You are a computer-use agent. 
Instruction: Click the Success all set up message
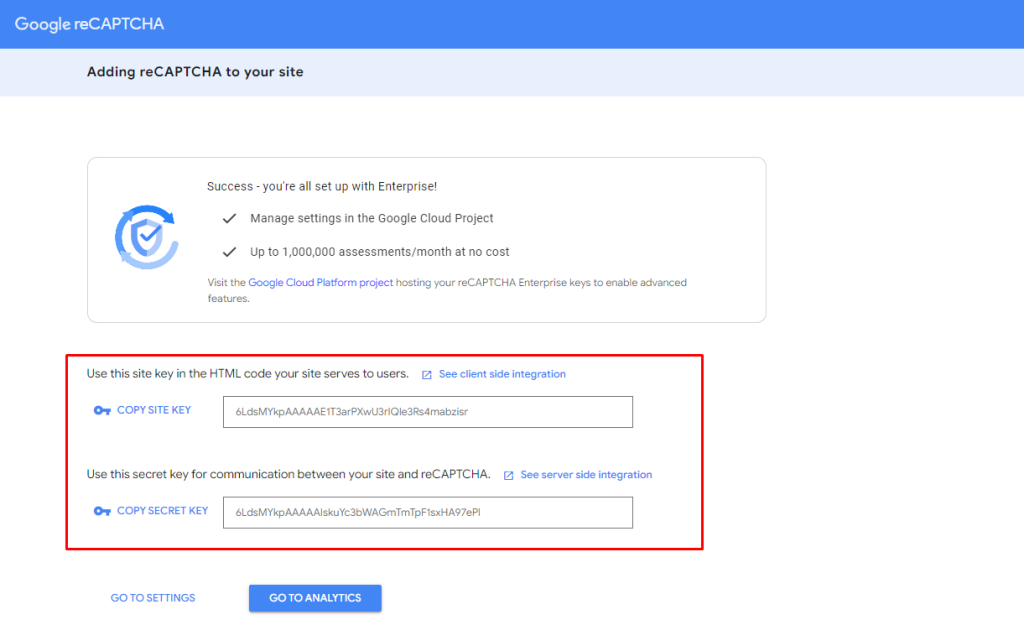pos(321,186)
